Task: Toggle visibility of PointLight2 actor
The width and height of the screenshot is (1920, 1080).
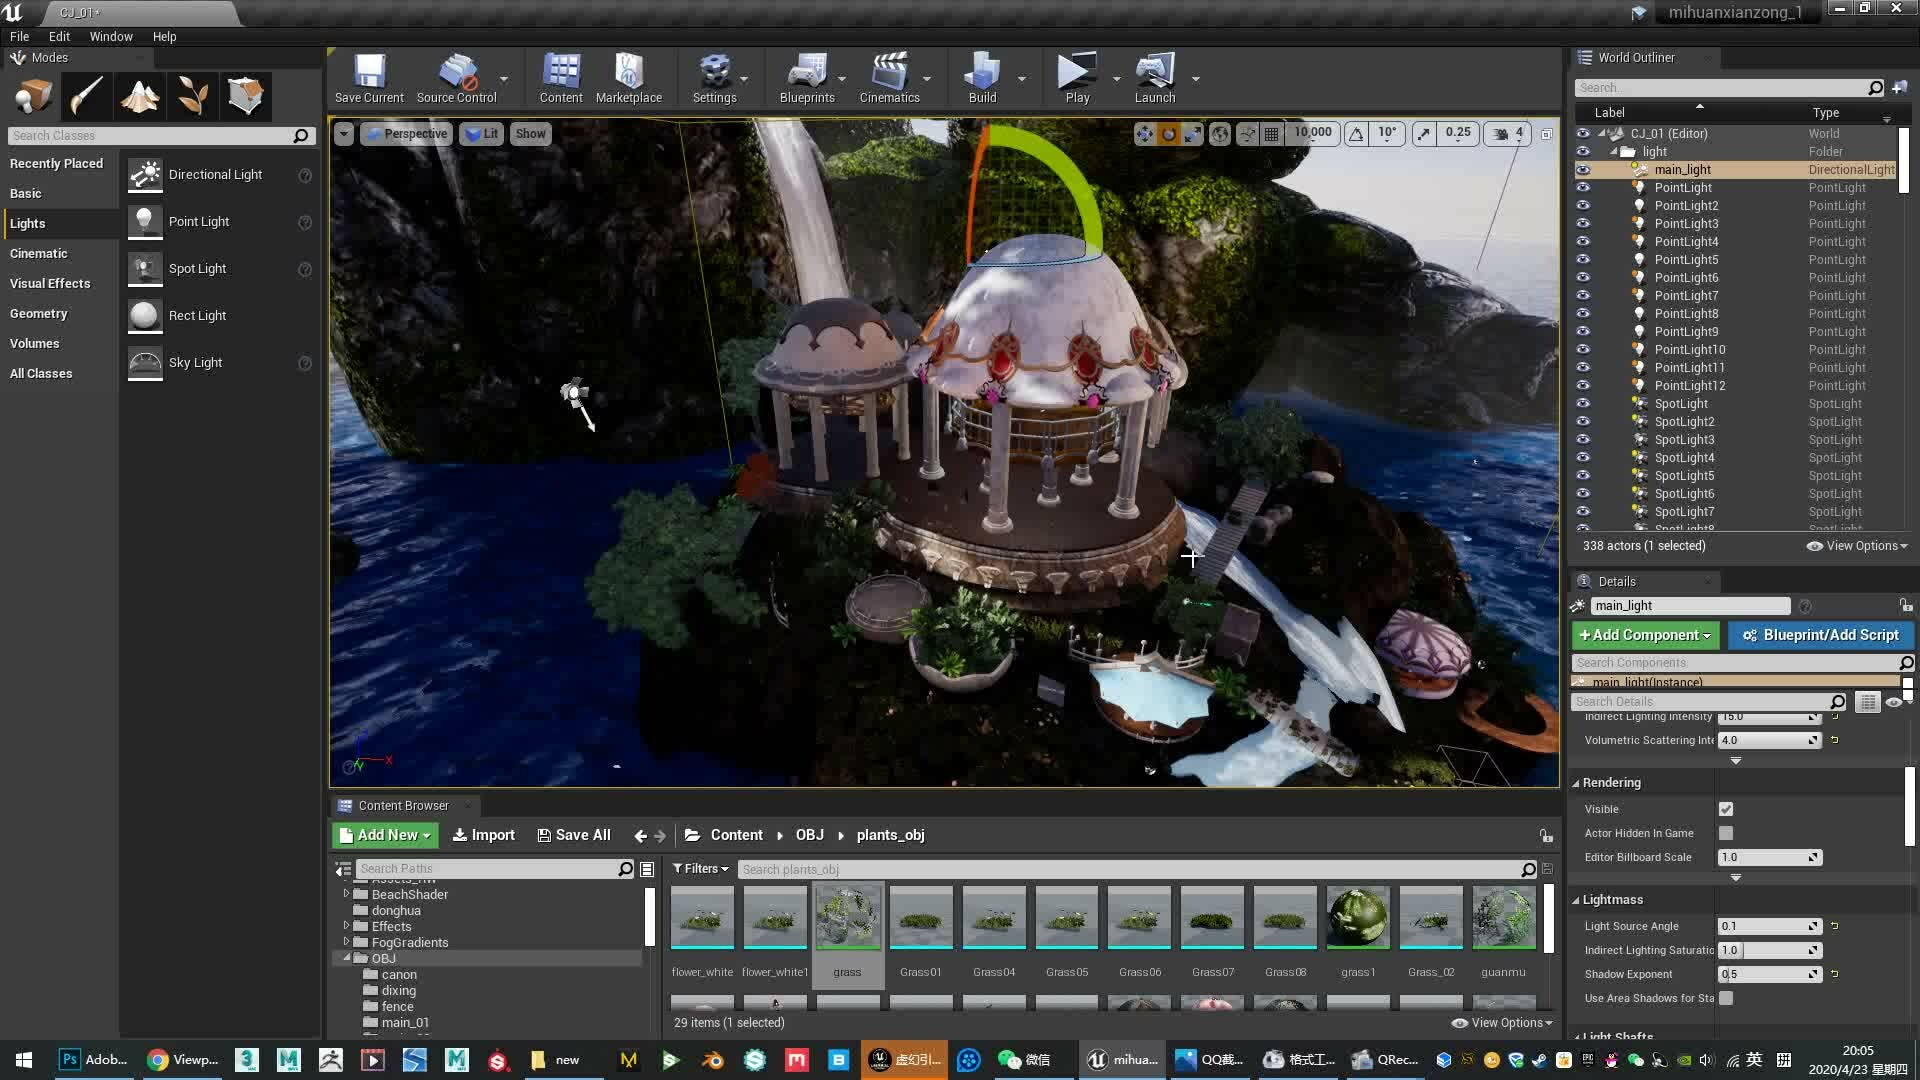Action: click(1582, 206)
